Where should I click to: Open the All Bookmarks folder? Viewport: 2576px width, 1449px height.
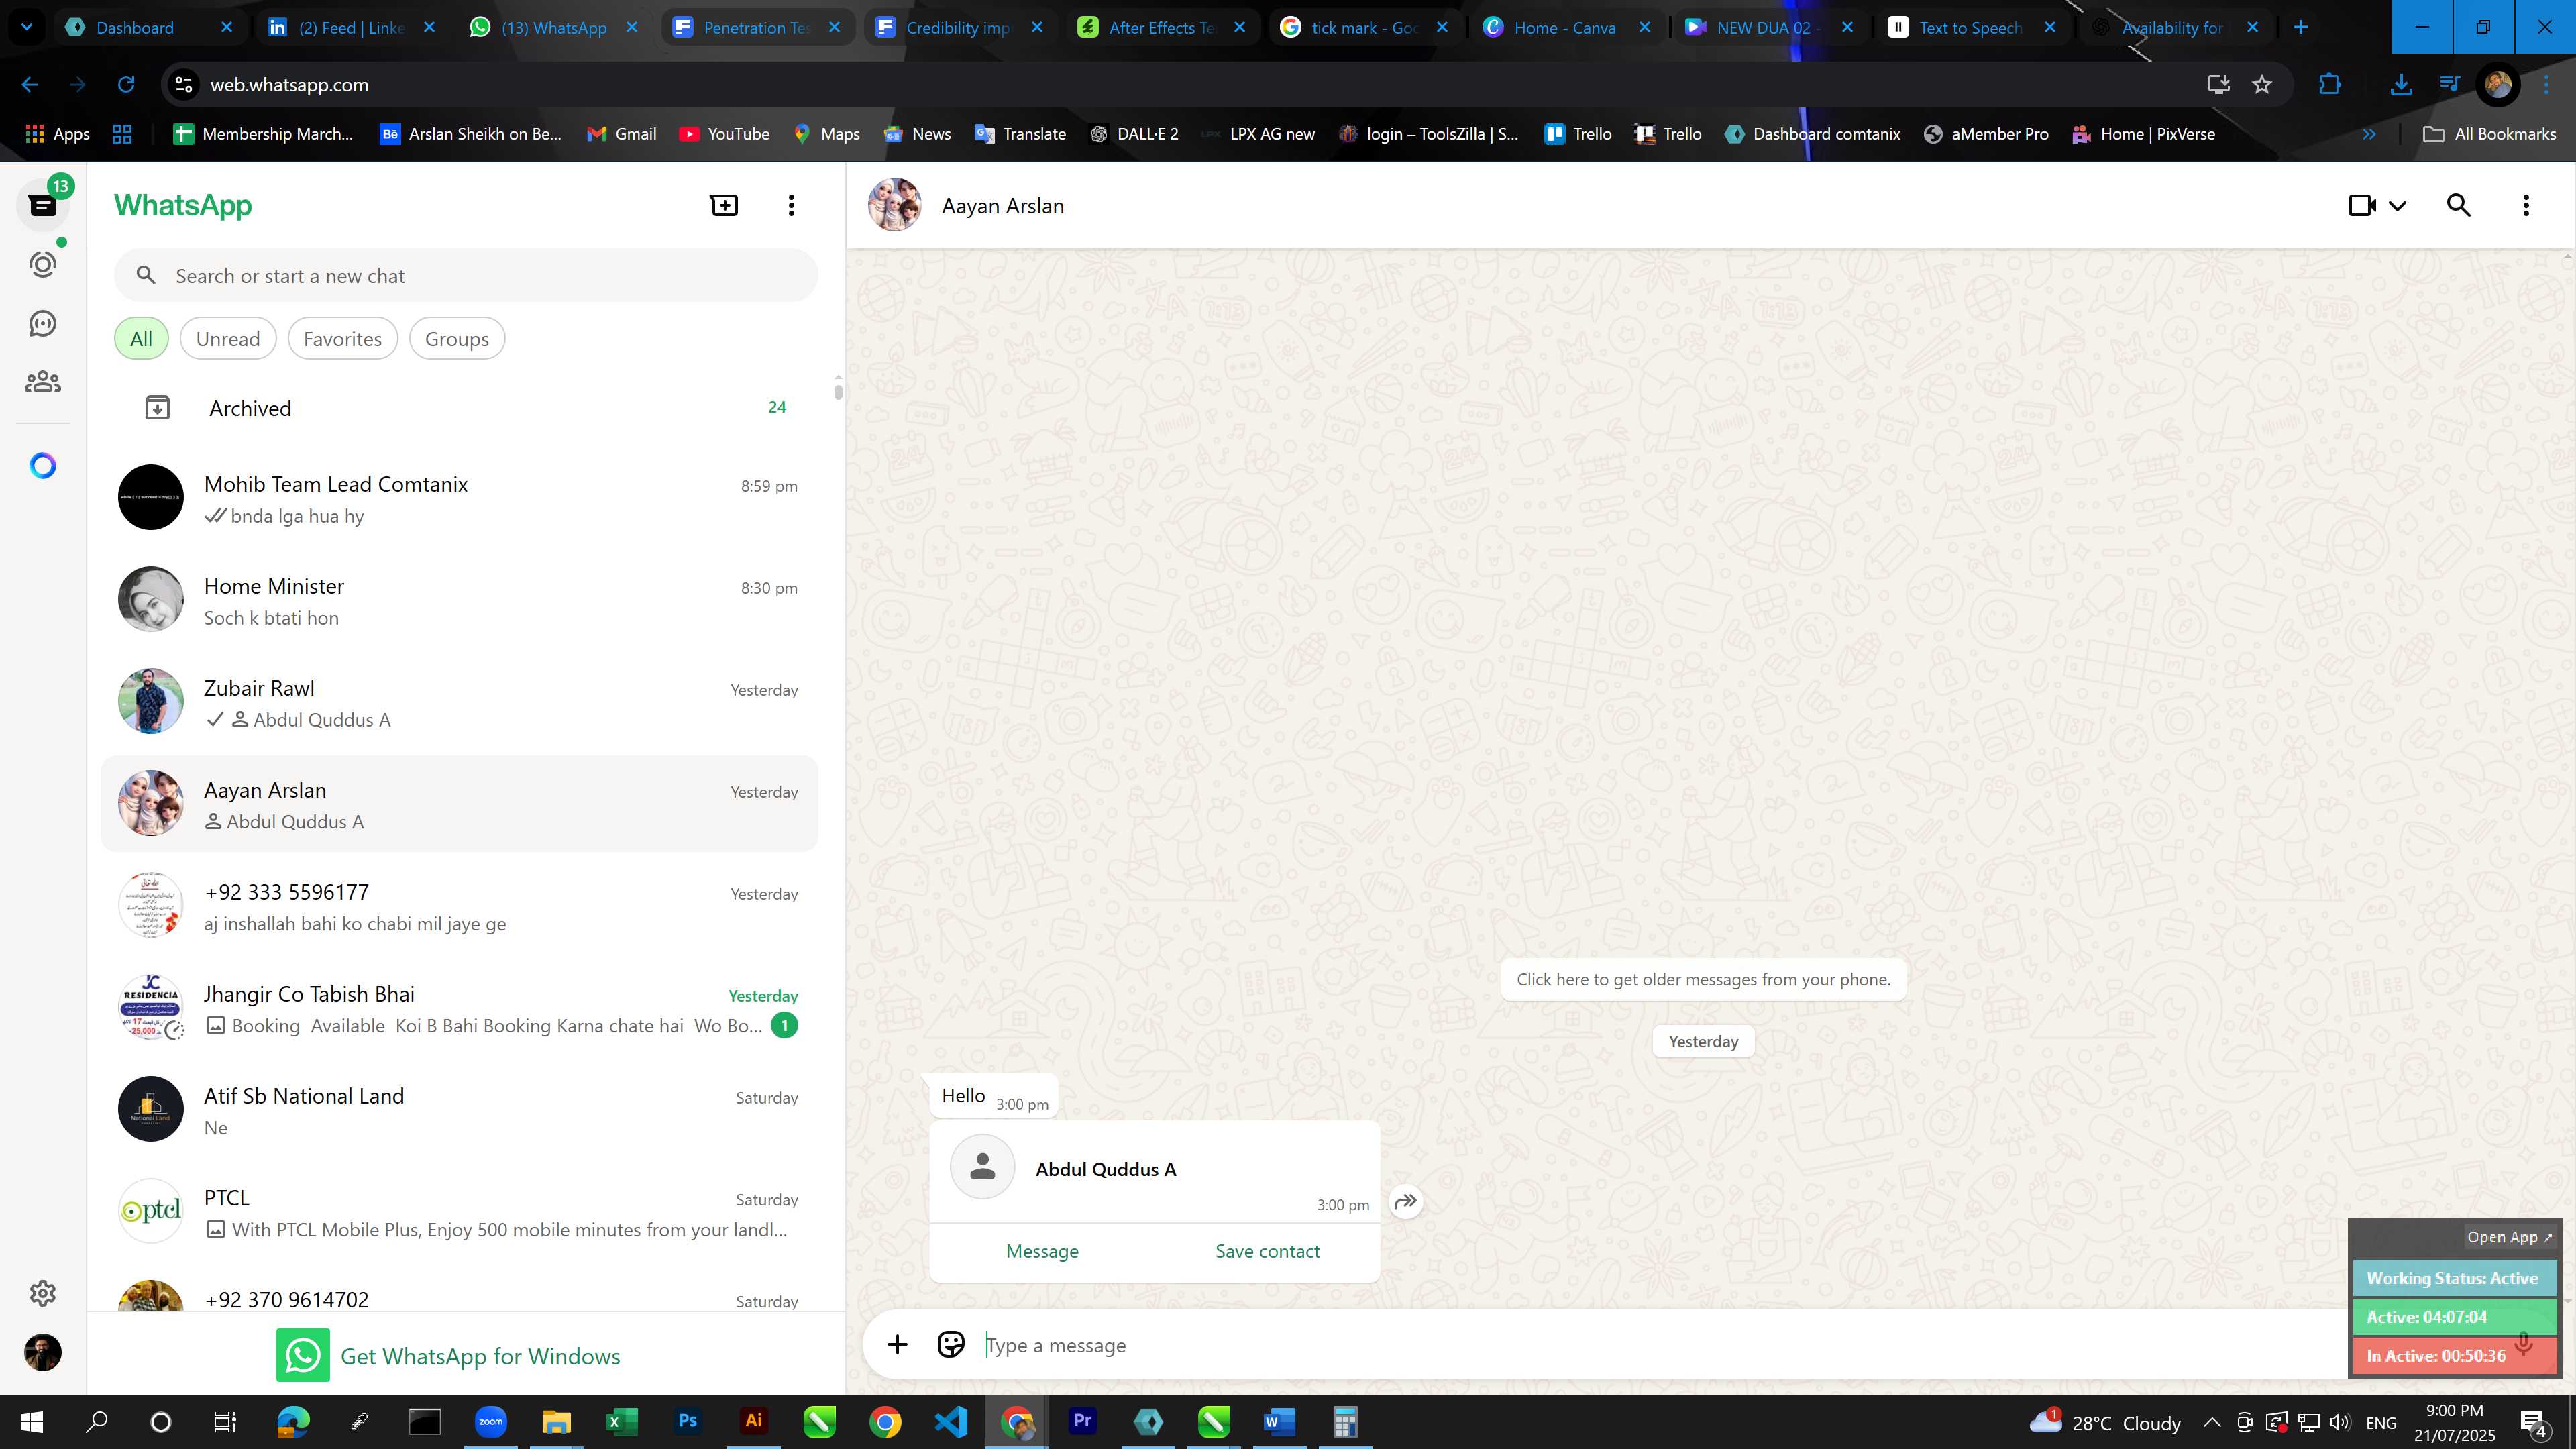pos(2490,134)
